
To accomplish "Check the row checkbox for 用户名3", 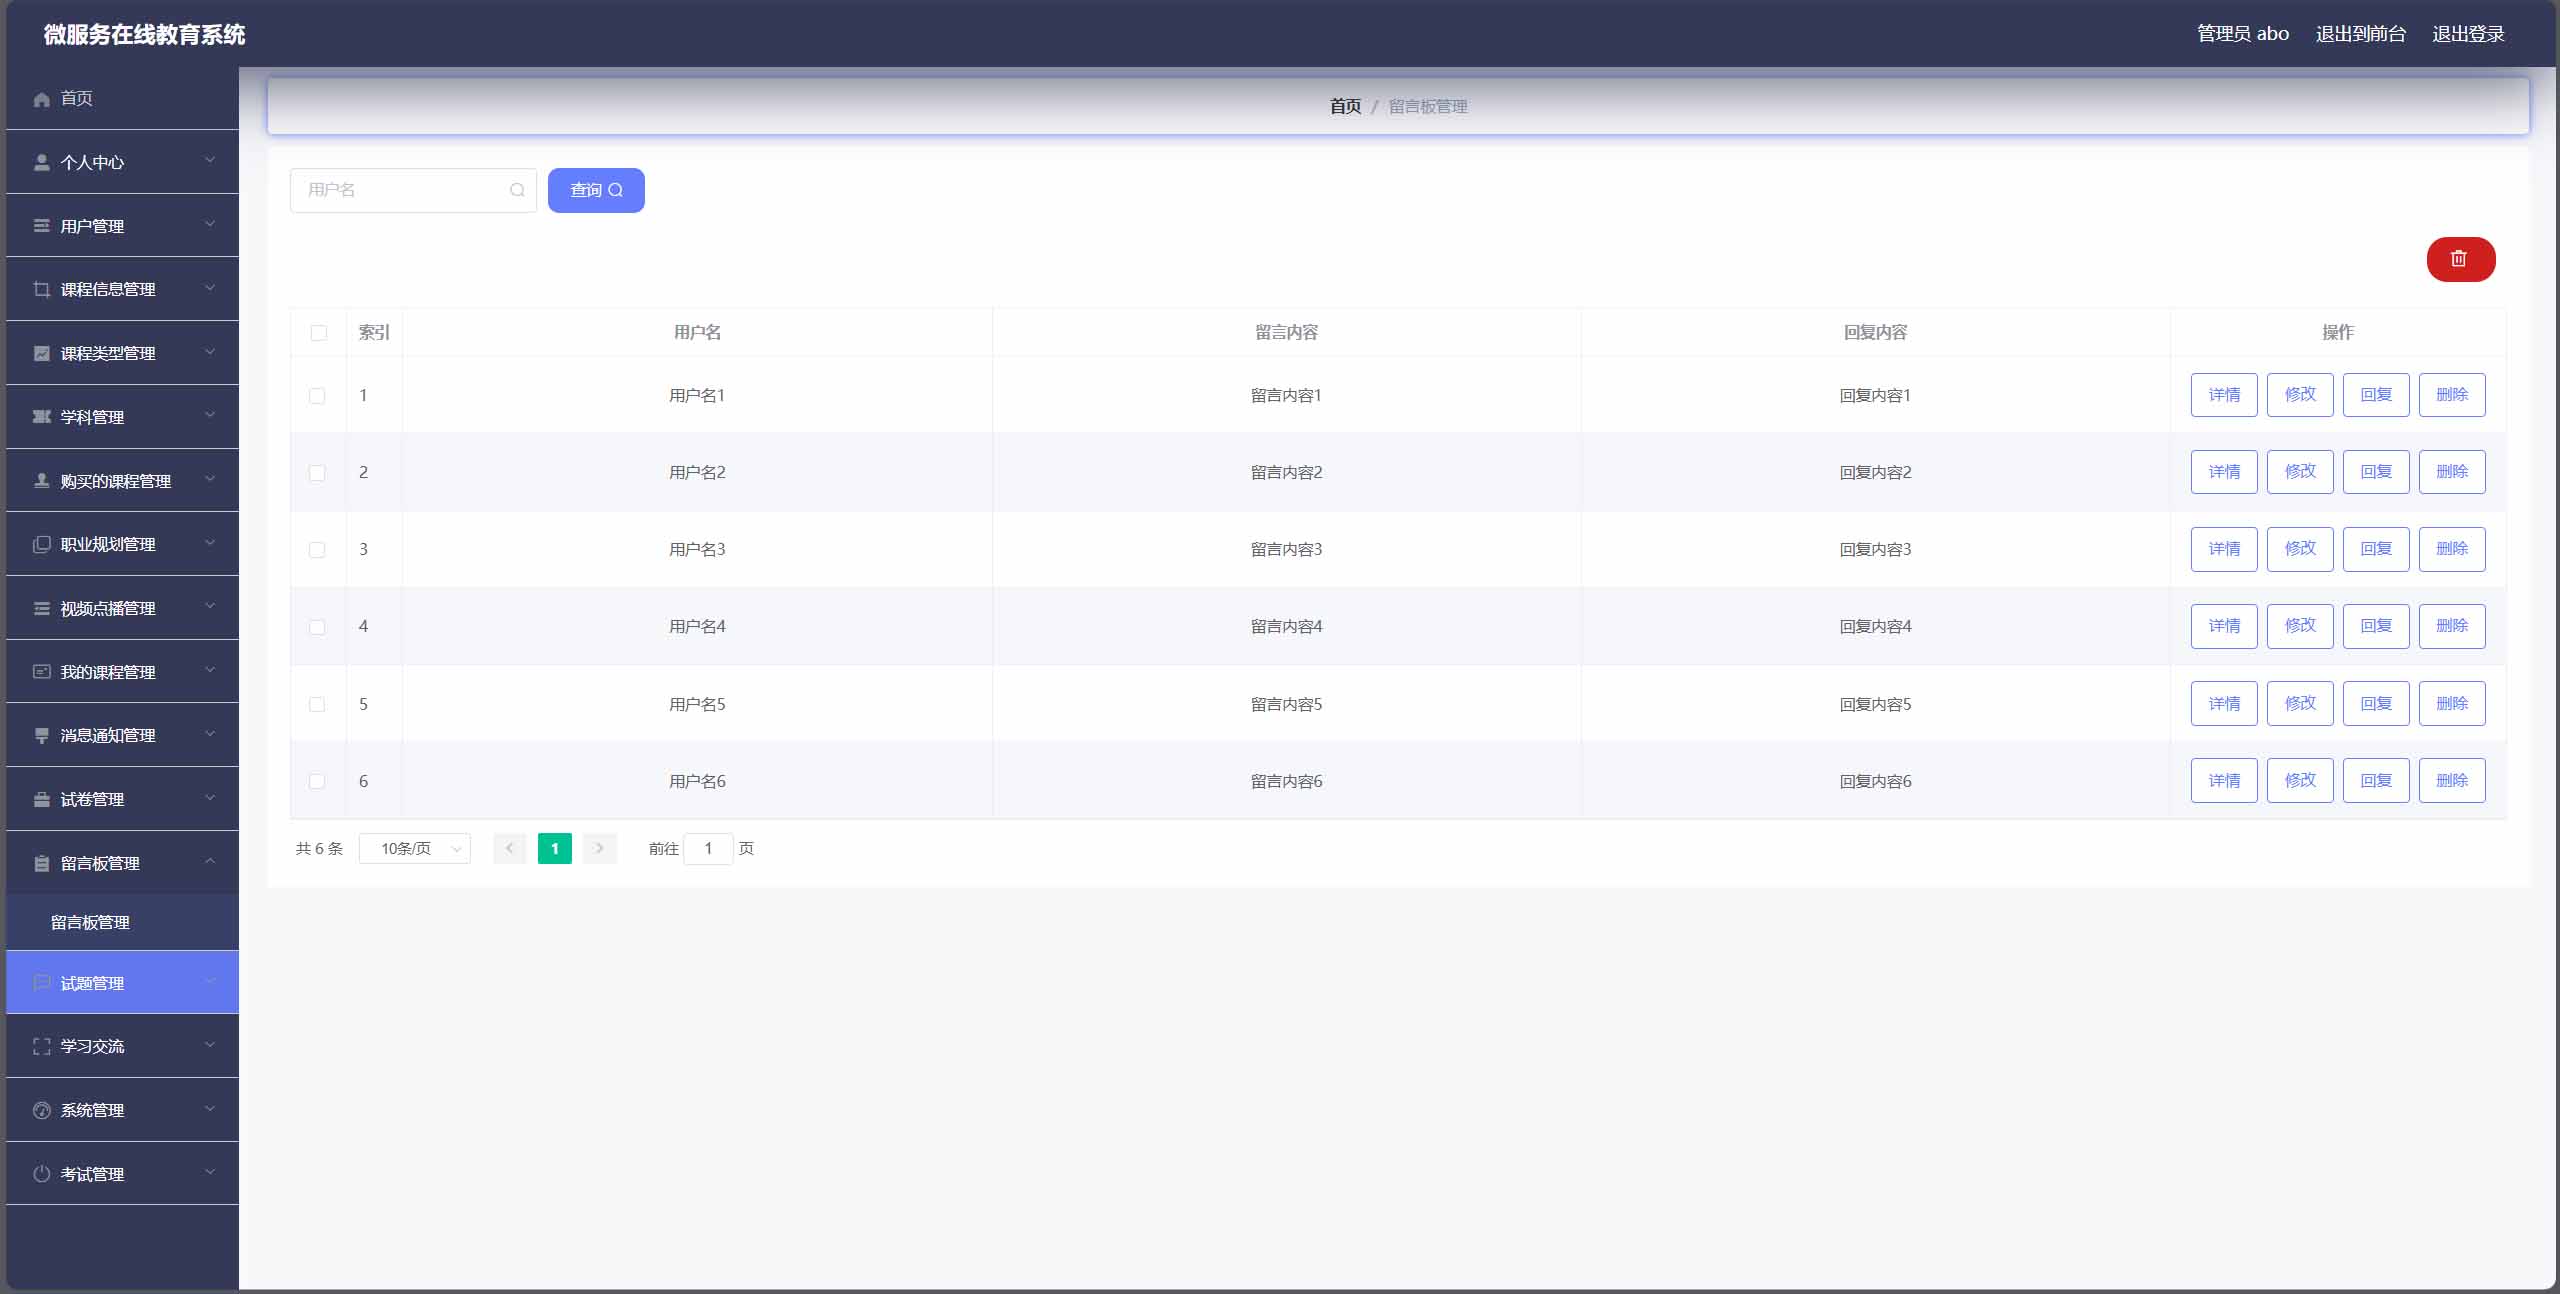I will [317, 550].
